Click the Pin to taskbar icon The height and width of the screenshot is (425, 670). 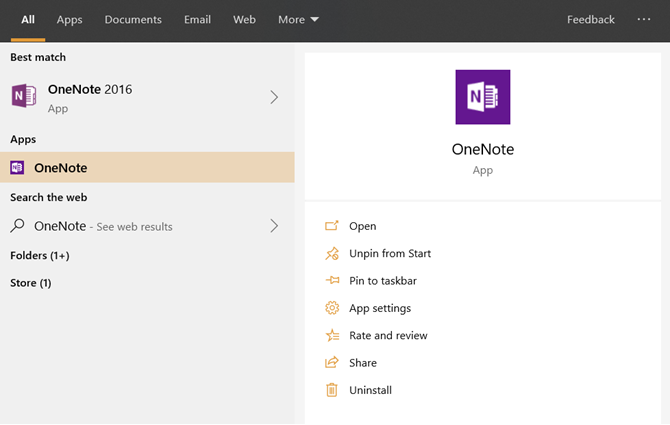click(332, 281)
